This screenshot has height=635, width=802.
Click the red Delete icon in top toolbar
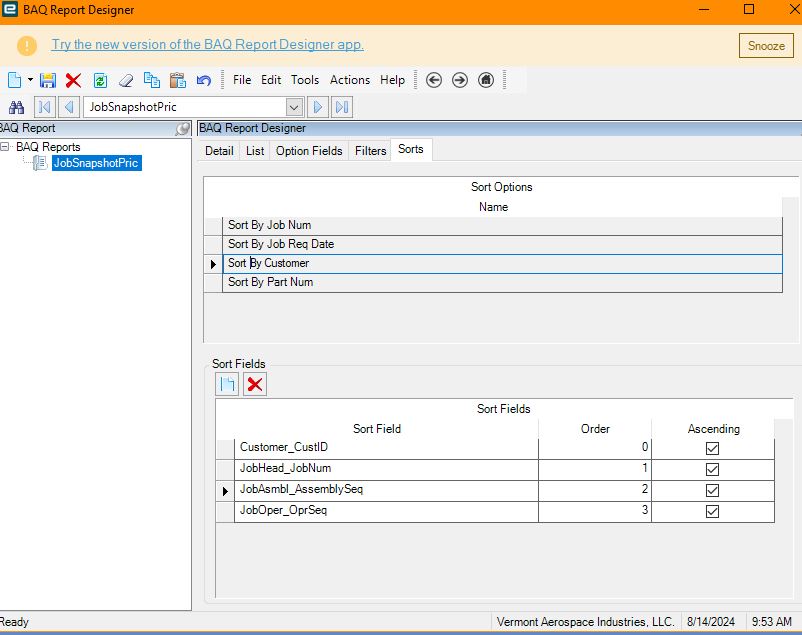pyautogui.click(x=73, y=80)
